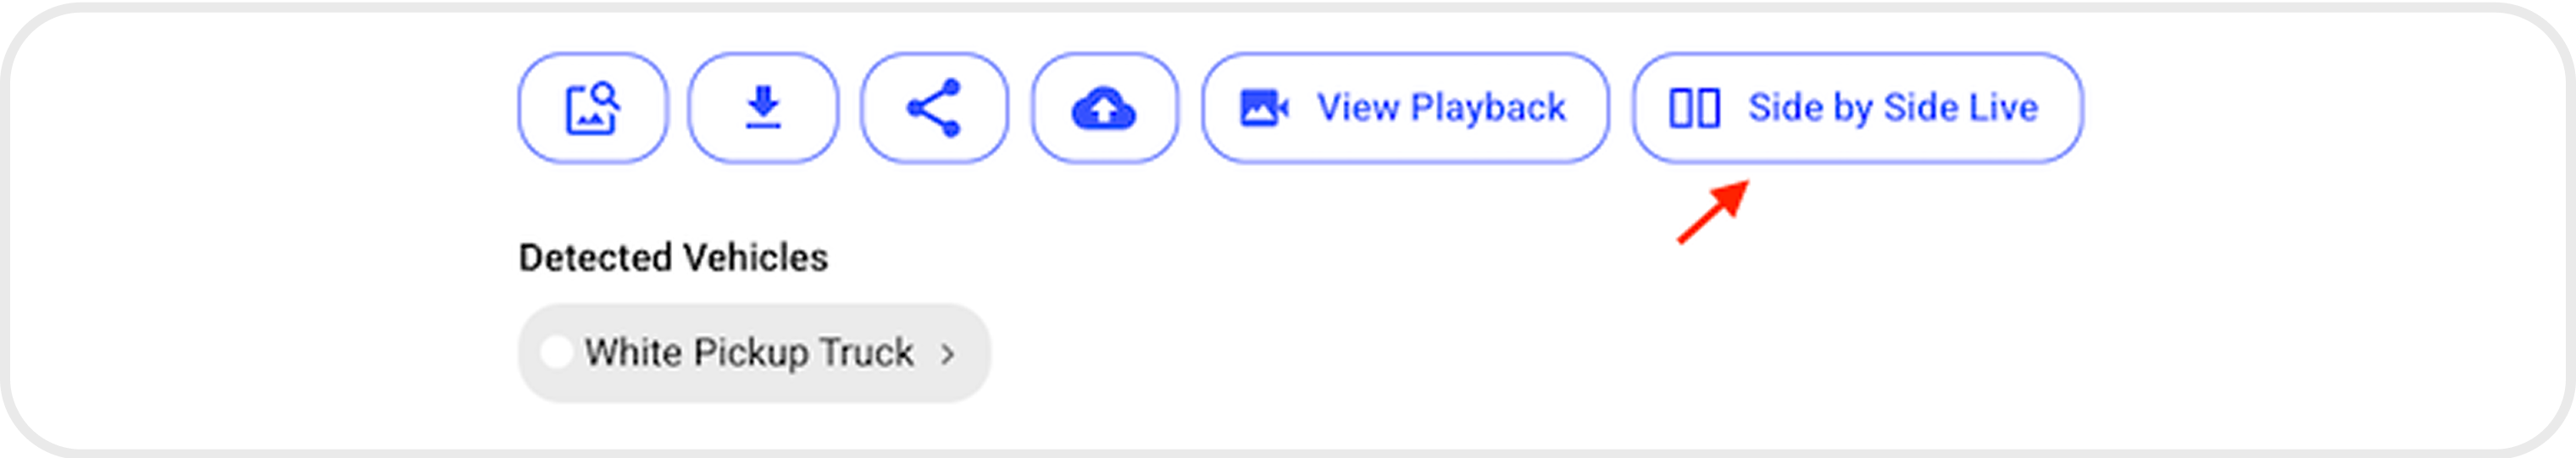Click the split-panel icon in Side by Side Live
The height and width of the screenshot is (458, 2576).
pyautogui.click(x=1694, y=108)
